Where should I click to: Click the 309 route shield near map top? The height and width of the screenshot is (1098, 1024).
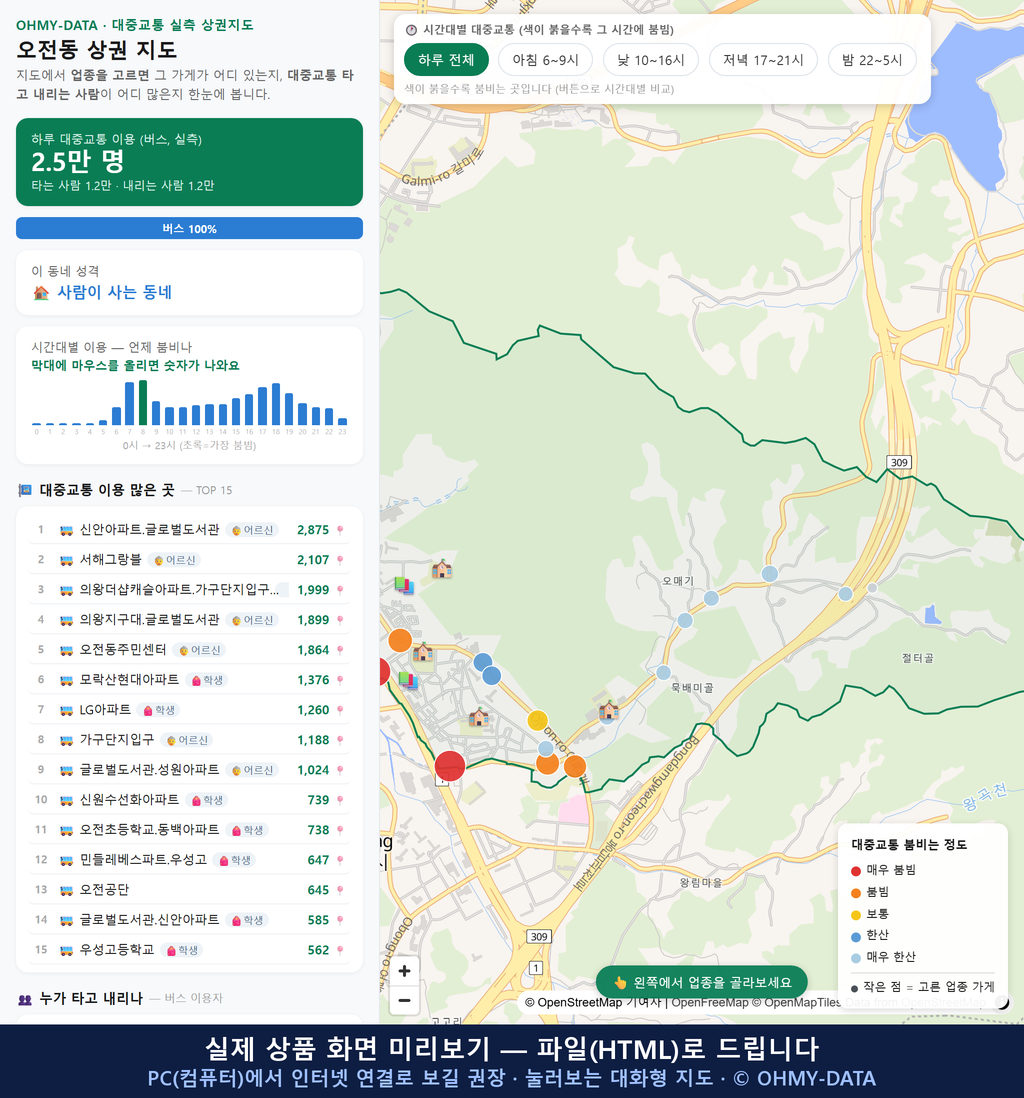pos(899,462)
